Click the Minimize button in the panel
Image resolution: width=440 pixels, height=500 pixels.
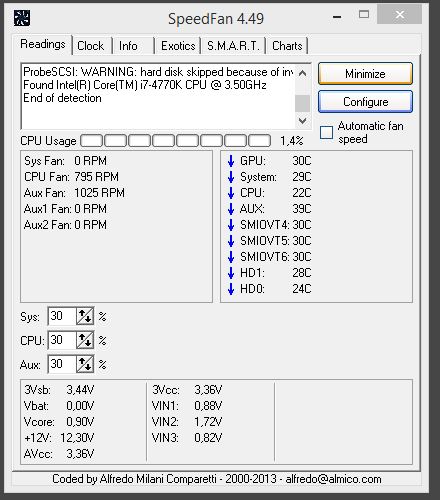pyautogui.click(x=365, y=74)
